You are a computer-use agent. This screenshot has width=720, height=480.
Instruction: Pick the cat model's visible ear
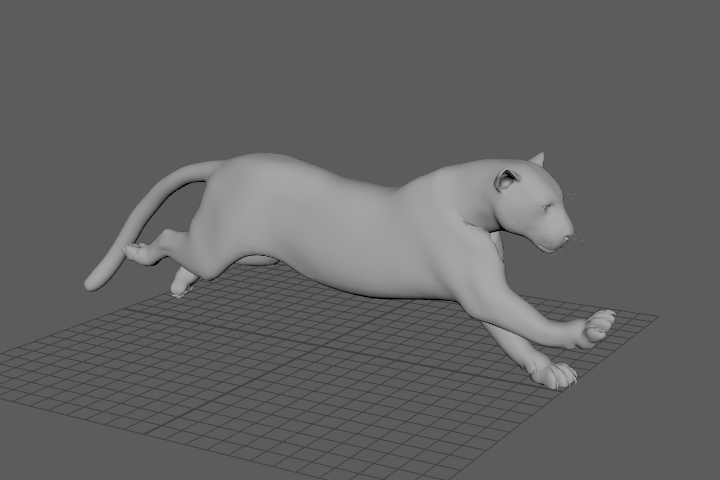click(x=505, y=180)
